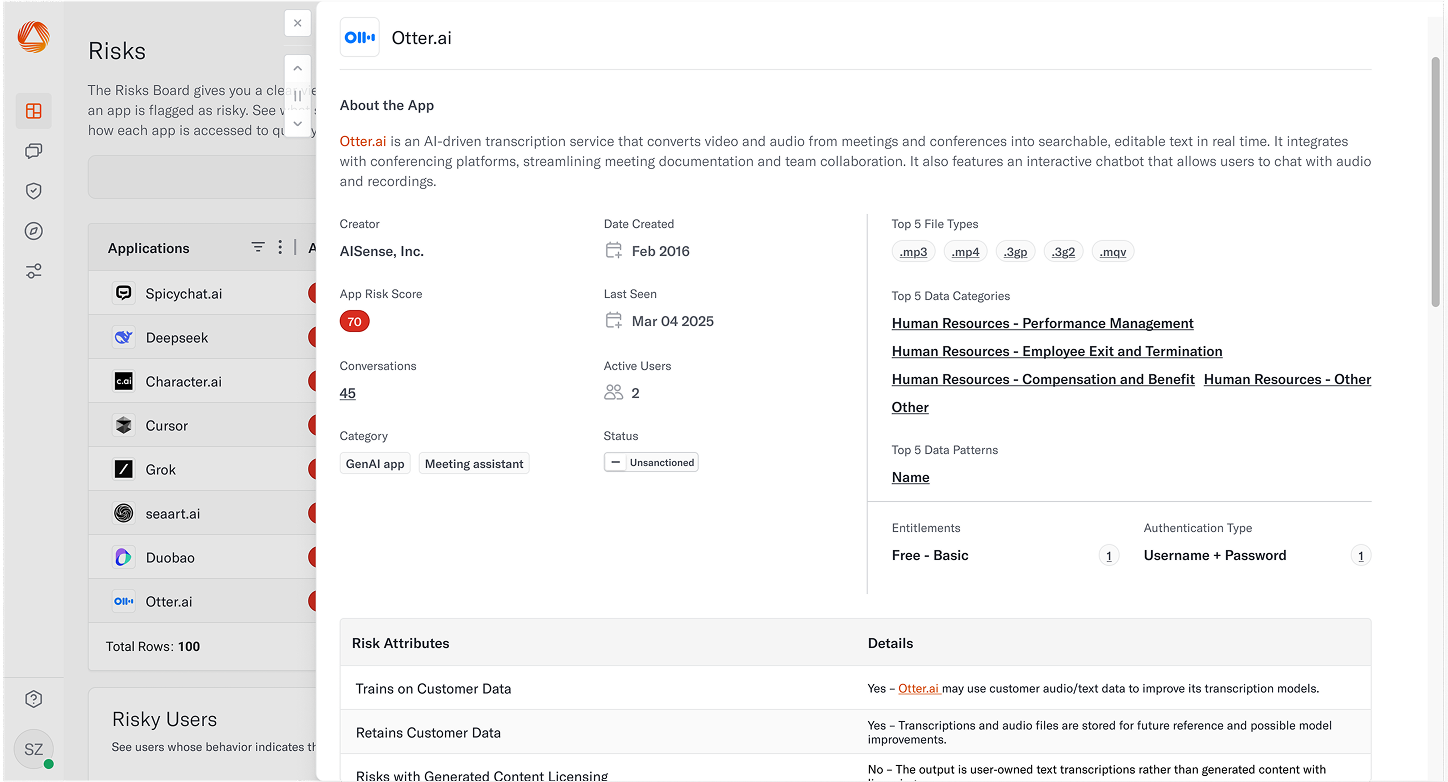Screen dimensions: 1448x782
Task: Open the help question mark icon
Action: click(34, 699)
